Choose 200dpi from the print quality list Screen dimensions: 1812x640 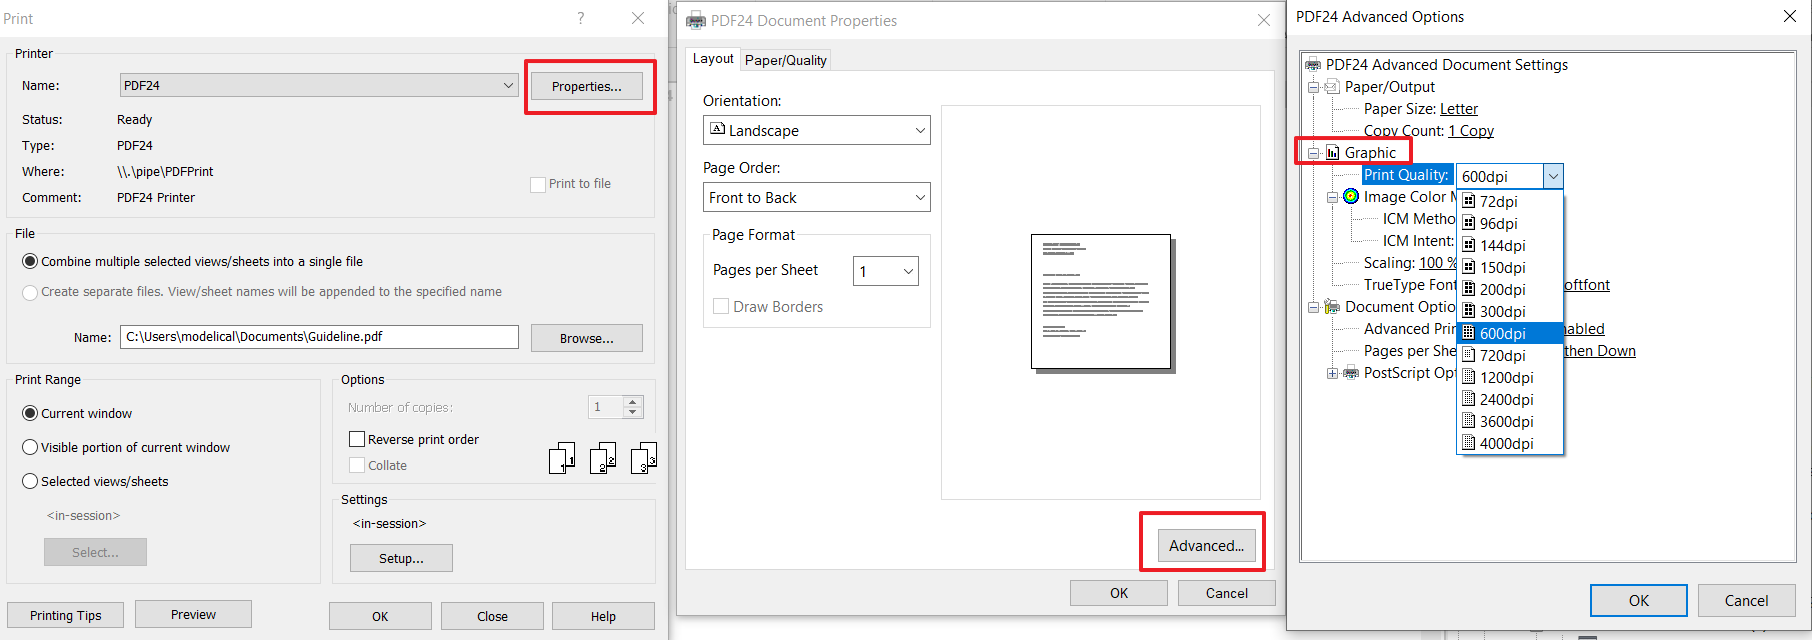click(1510, 289)
